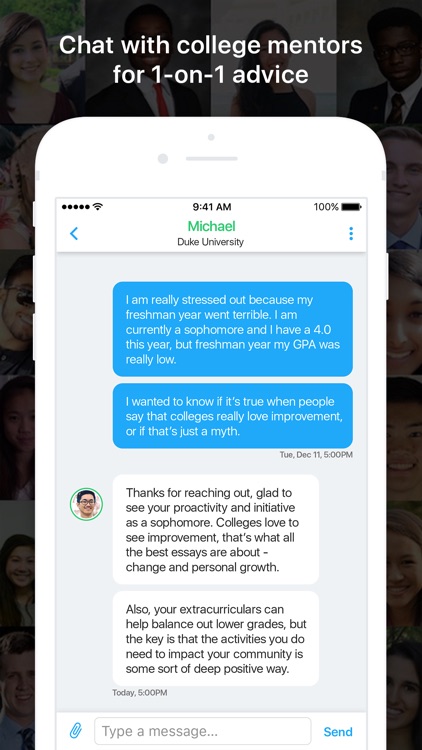
Task: Focus the Type a message field
Action: (x=202, y=731)
